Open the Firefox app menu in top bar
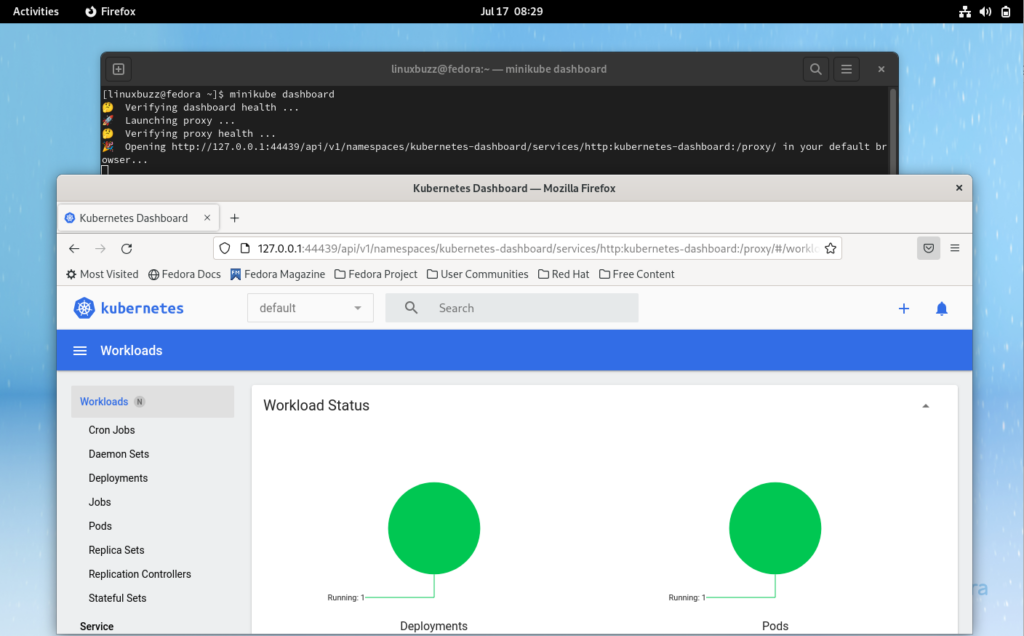1024x636 pixels. (110, 11)
